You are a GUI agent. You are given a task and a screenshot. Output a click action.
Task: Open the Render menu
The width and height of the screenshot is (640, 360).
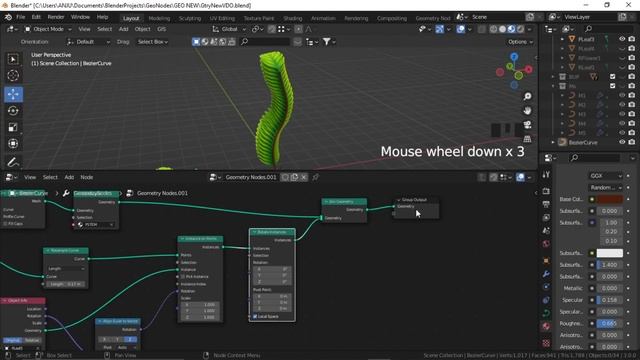(x=56, y=17)
